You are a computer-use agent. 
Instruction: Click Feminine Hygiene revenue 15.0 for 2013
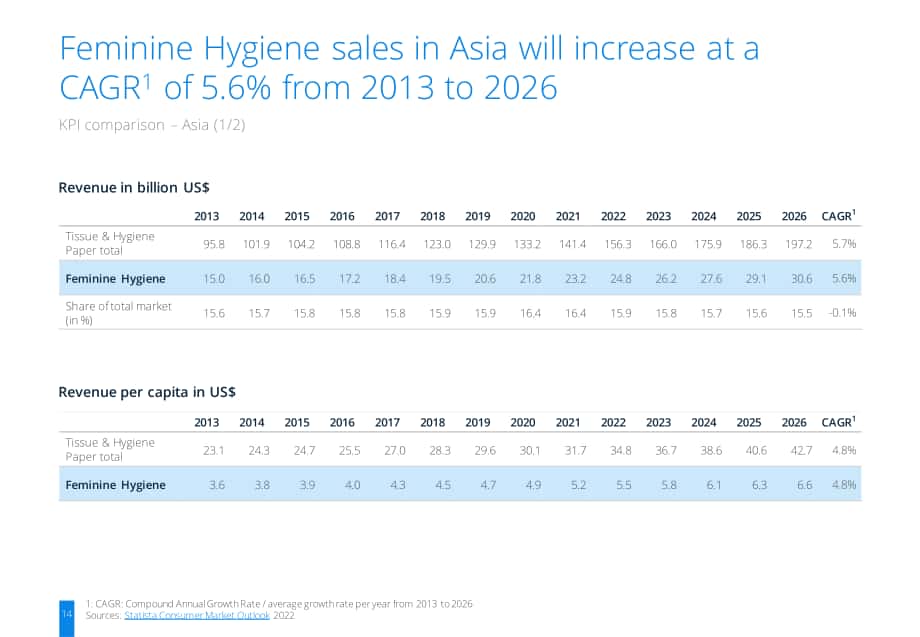(x=214, y=279)
